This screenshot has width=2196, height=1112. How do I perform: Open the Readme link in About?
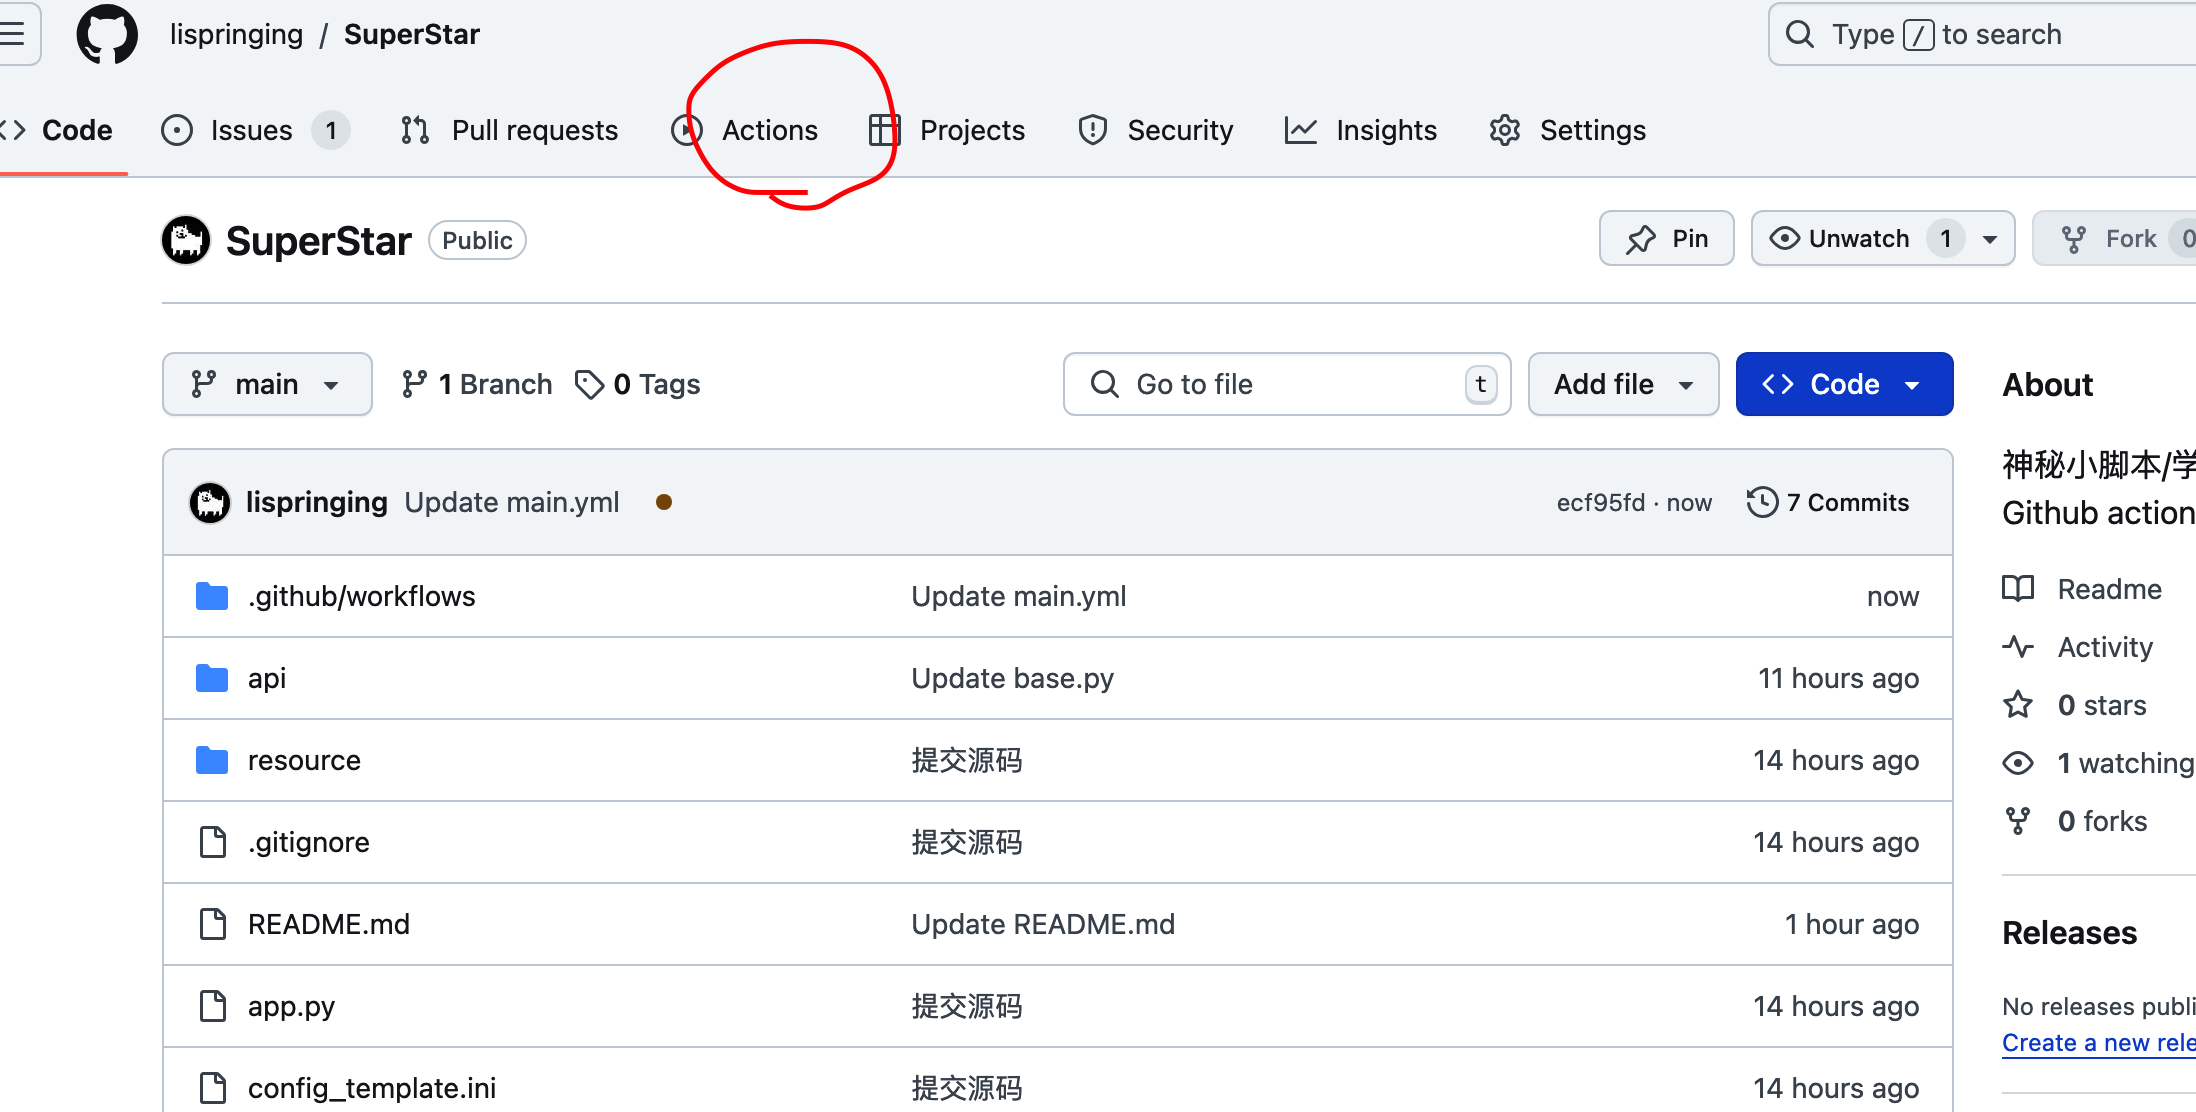[x=2082, y=589]
